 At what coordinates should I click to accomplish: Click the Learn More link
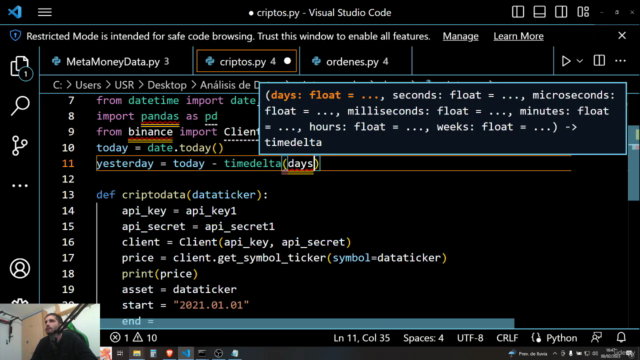(518, 36)
